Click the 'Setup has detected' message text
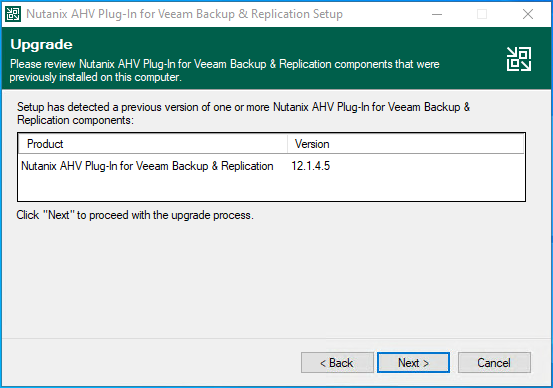This screenshot has height=388, width=553. (x=244, y=114)
